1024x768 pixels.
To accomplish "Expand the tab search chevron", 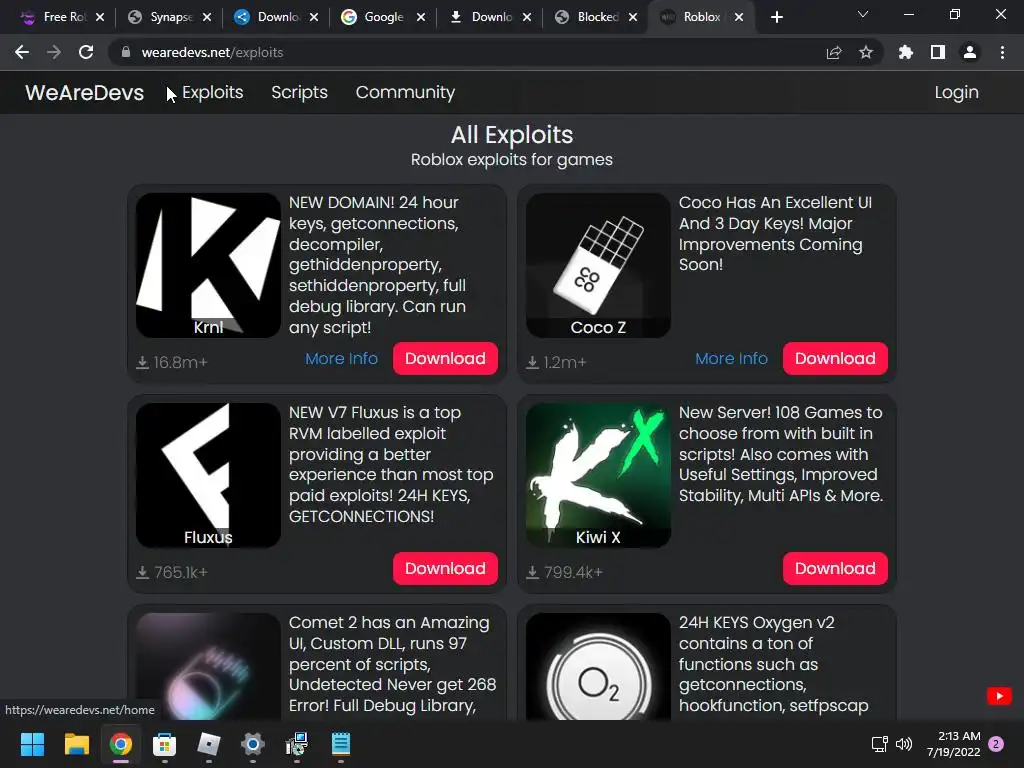I will point(863,14).
